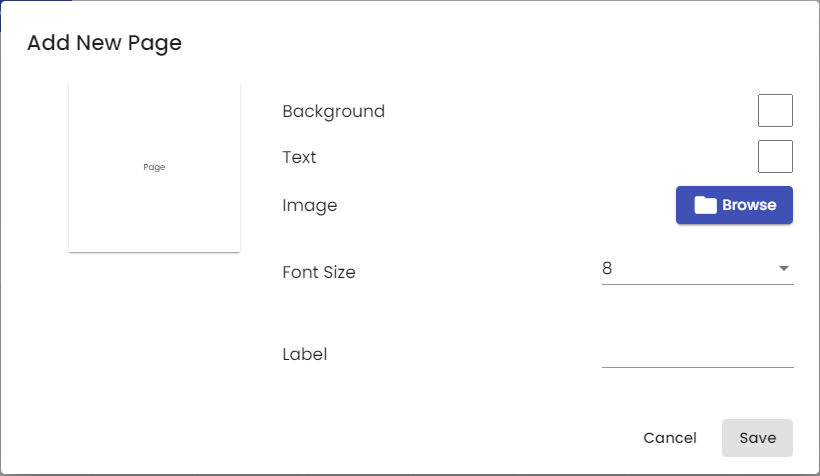The image size is (820, 476).
Task: Click the folder icon inside Browse button
Action: point(705,205)
